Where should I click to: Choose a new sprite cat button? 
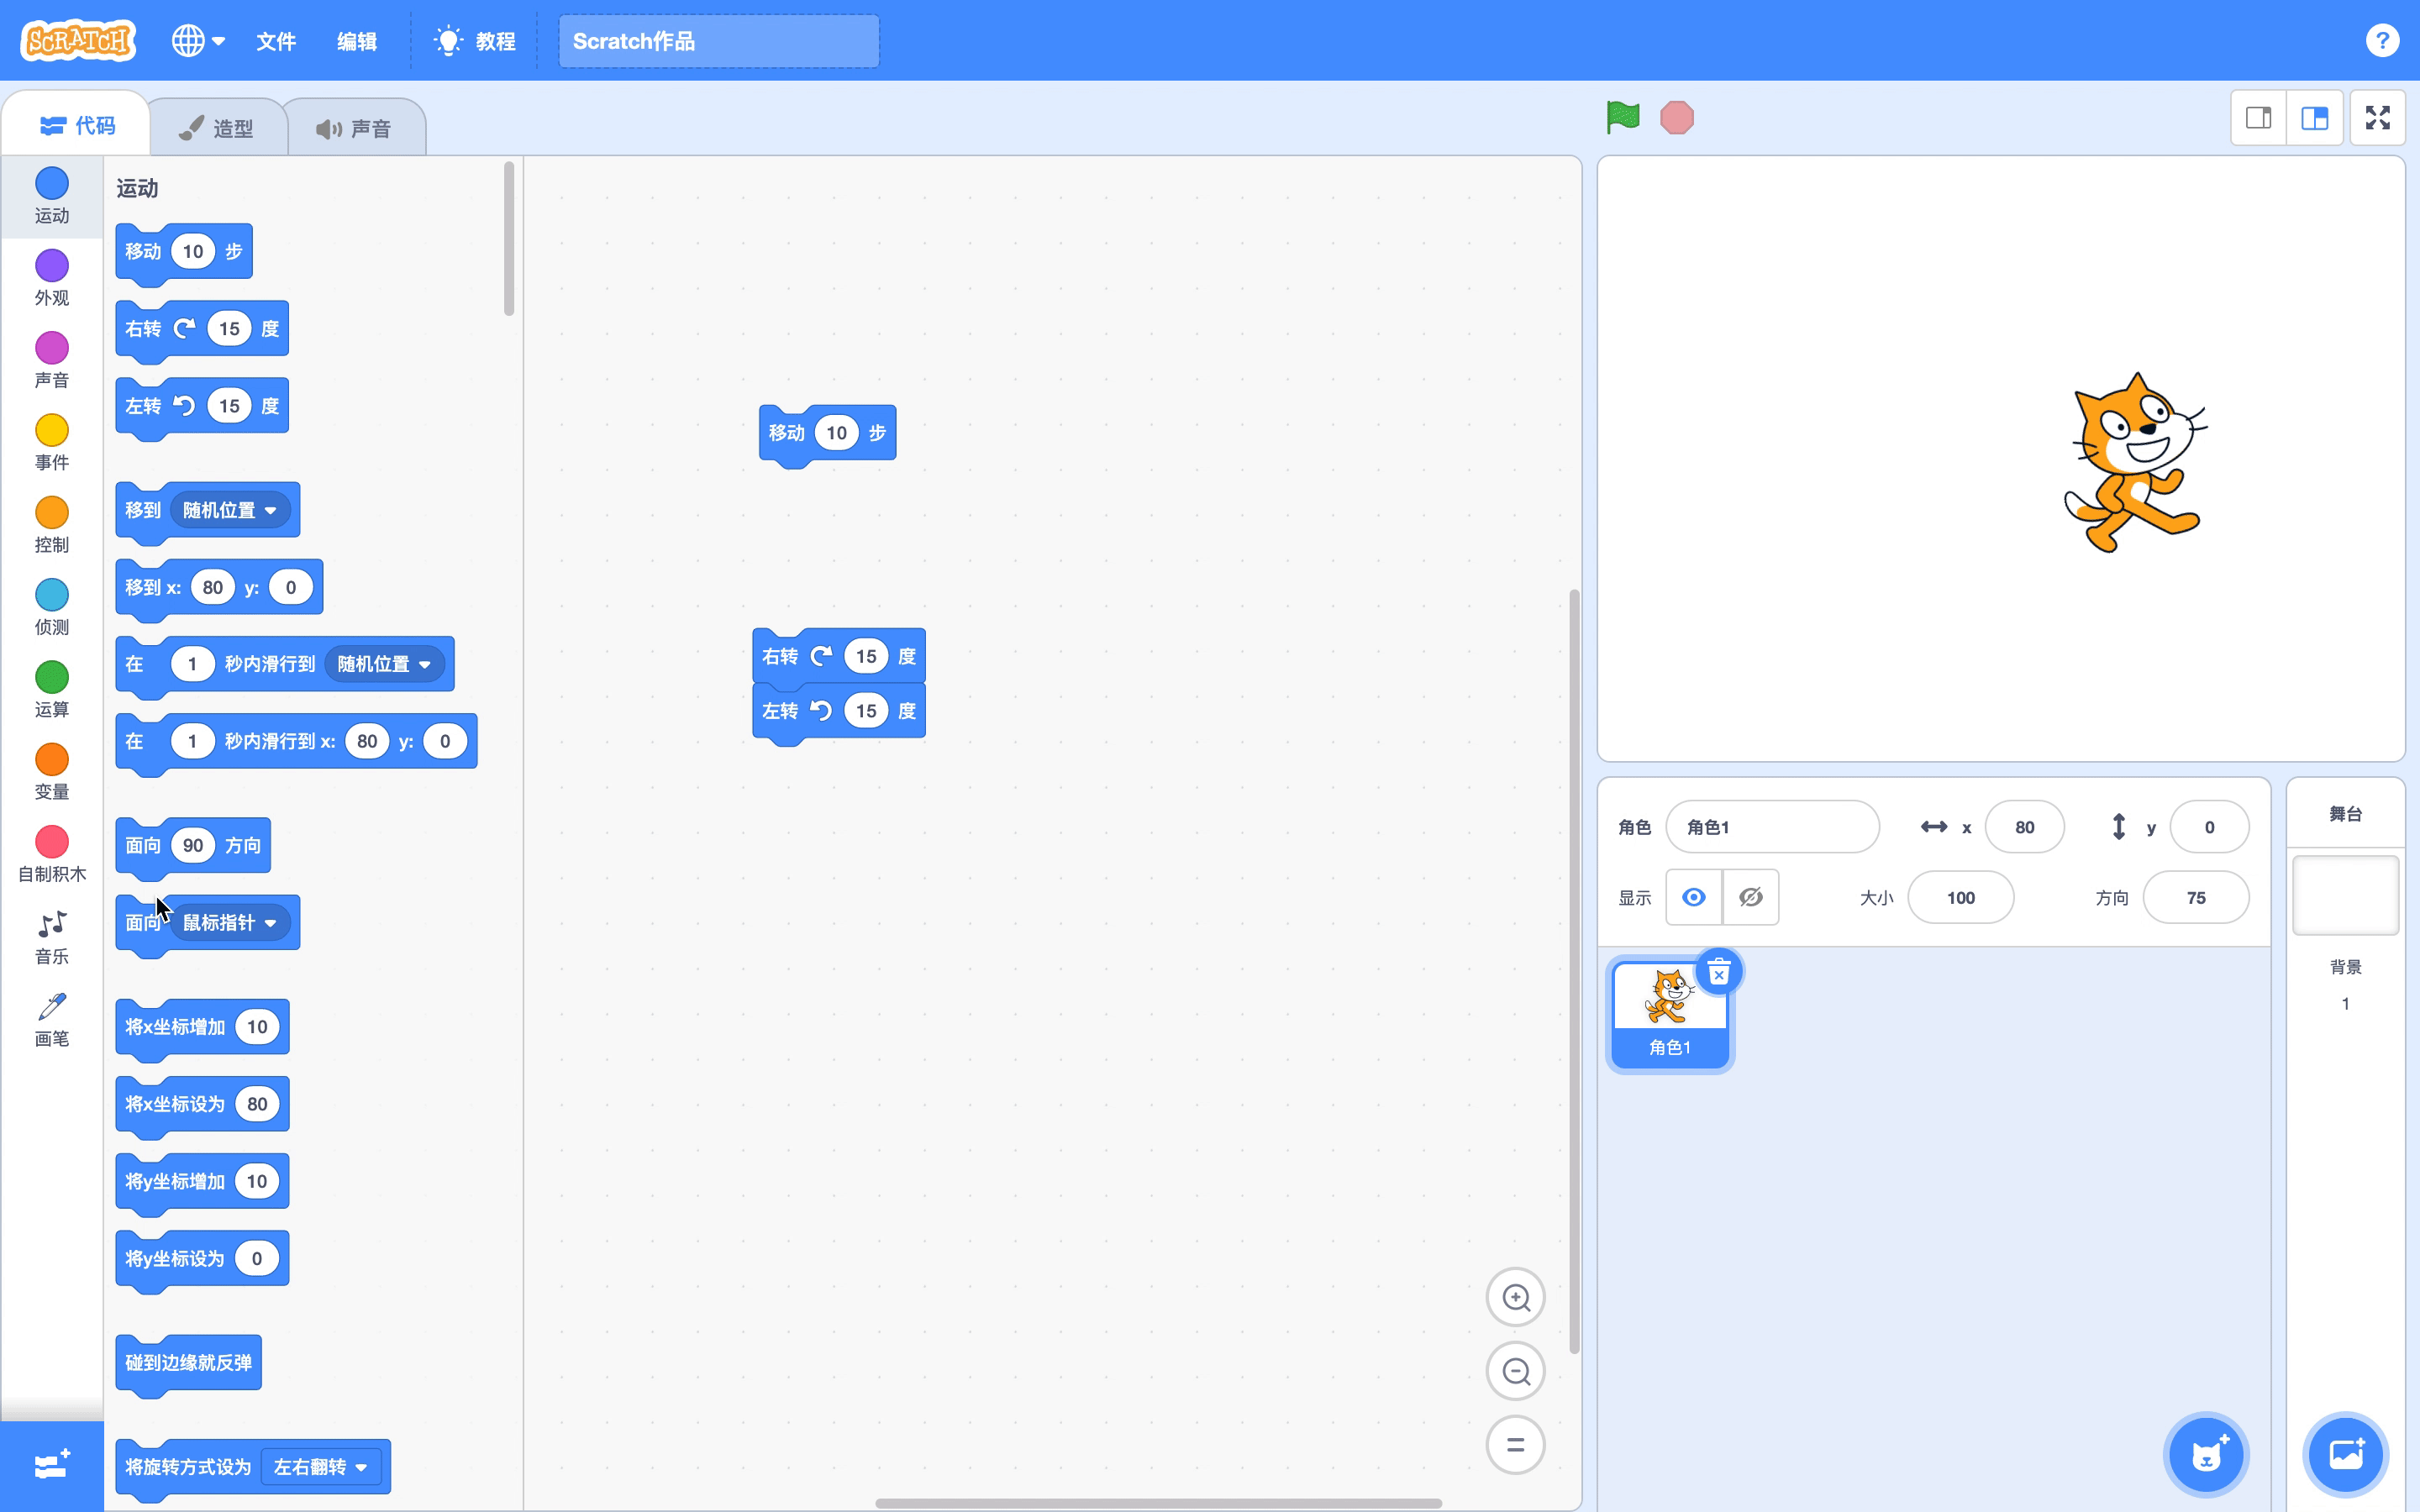[x=2206, y=1455]
